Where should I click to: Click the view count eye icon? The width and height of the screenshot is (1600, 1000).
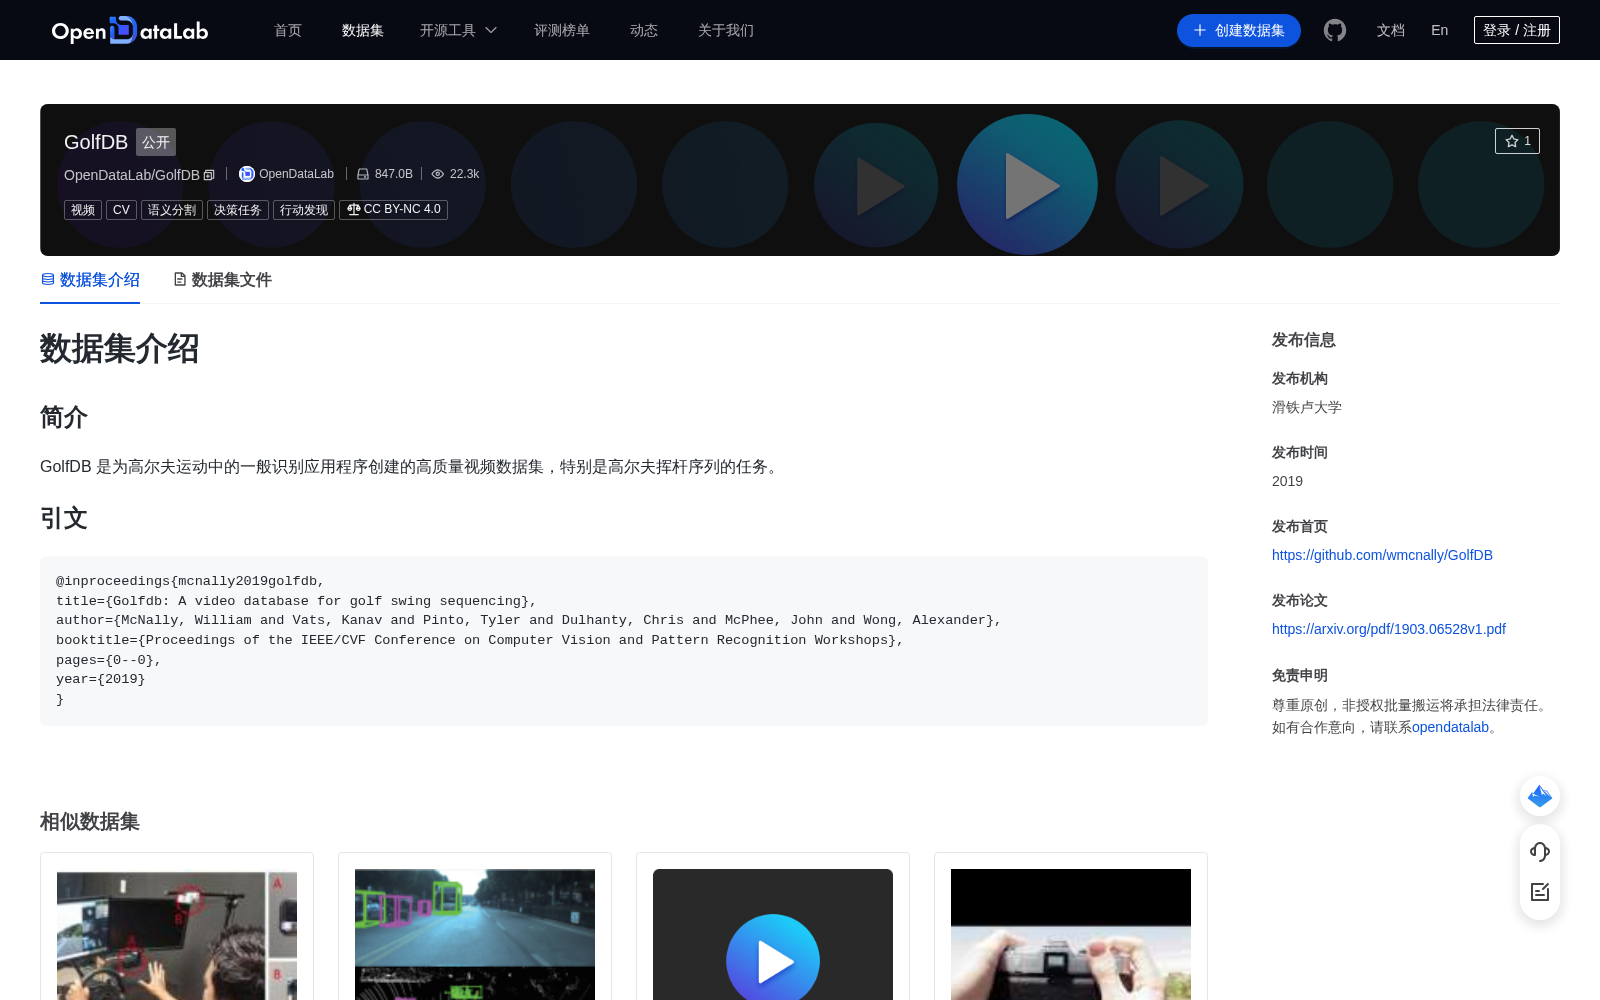coord(437,174)
